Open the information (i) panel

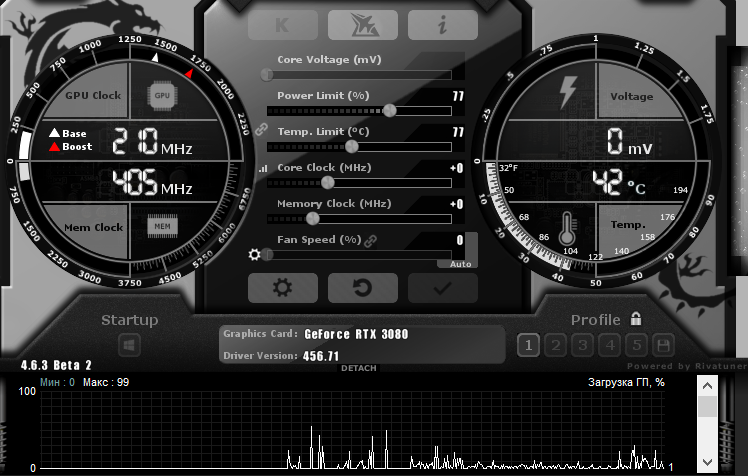(x=443, y=25)
